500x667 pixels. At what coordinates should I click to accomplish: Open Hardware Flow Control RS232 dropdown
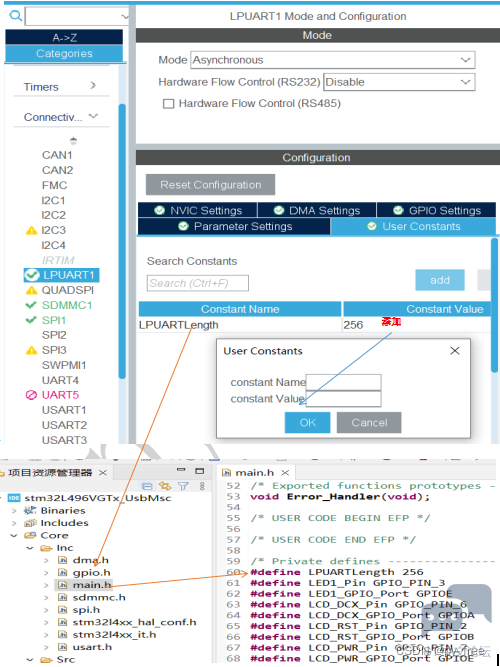(399, 82)
